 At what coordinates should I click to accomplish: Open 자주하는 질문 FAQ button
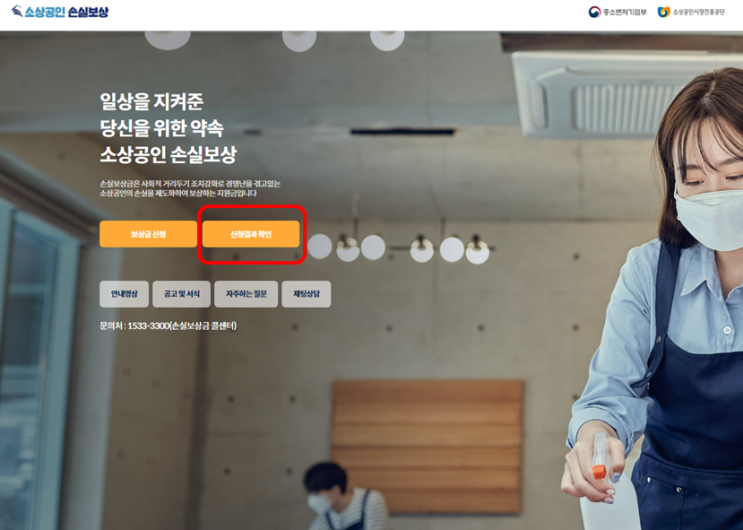[x=246, y=294]
